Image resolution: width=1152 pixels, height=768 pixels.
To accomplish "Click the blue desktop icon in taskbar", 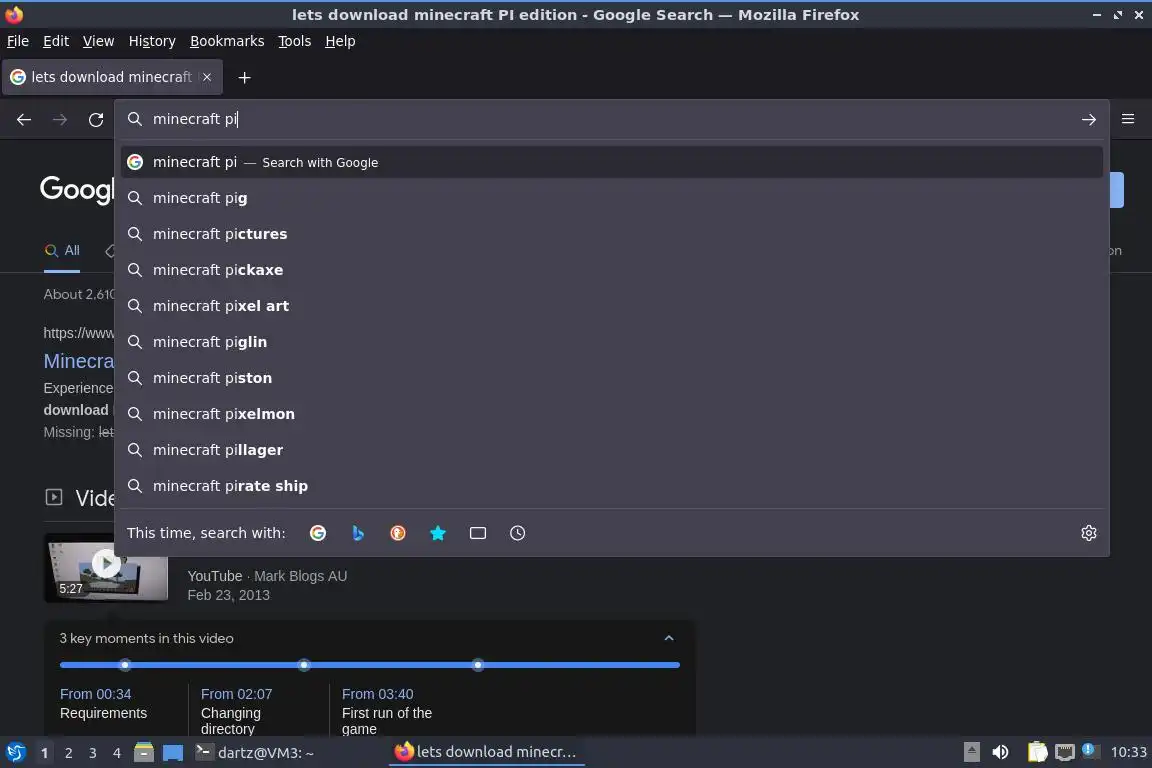I will tap(173, 753).
